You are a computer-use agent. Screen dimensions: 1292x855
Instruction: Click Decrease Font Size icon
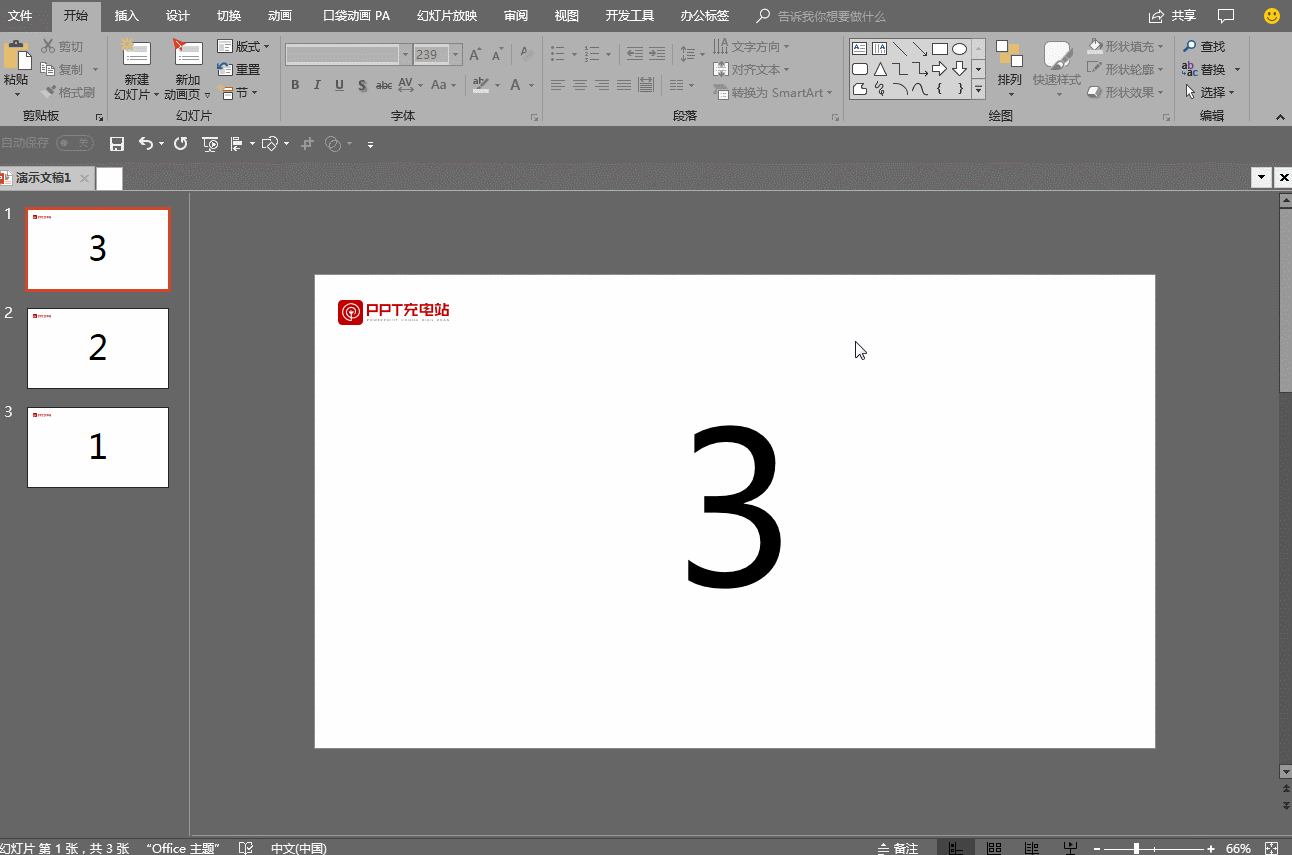497,55
